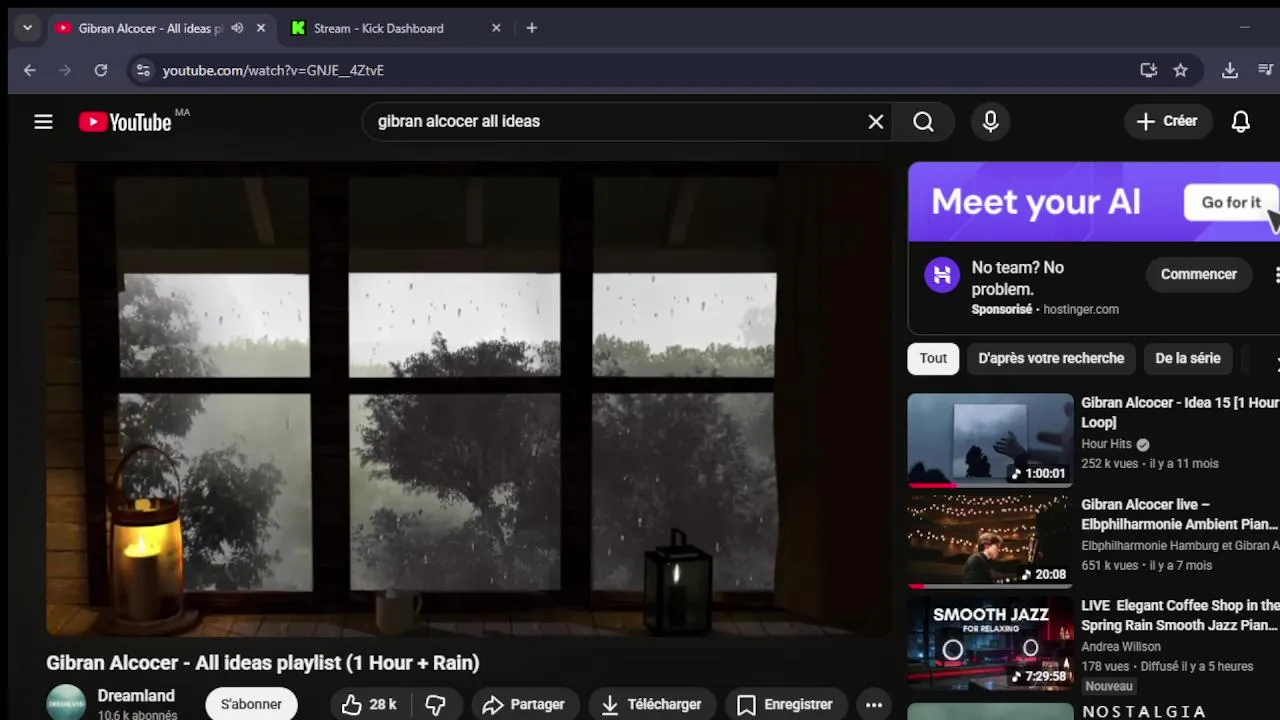The width and height of the screenshot is (1280, 720).
Task: Open Gibran Alcocer - Idea 15 title
Action: [1180, 412]
